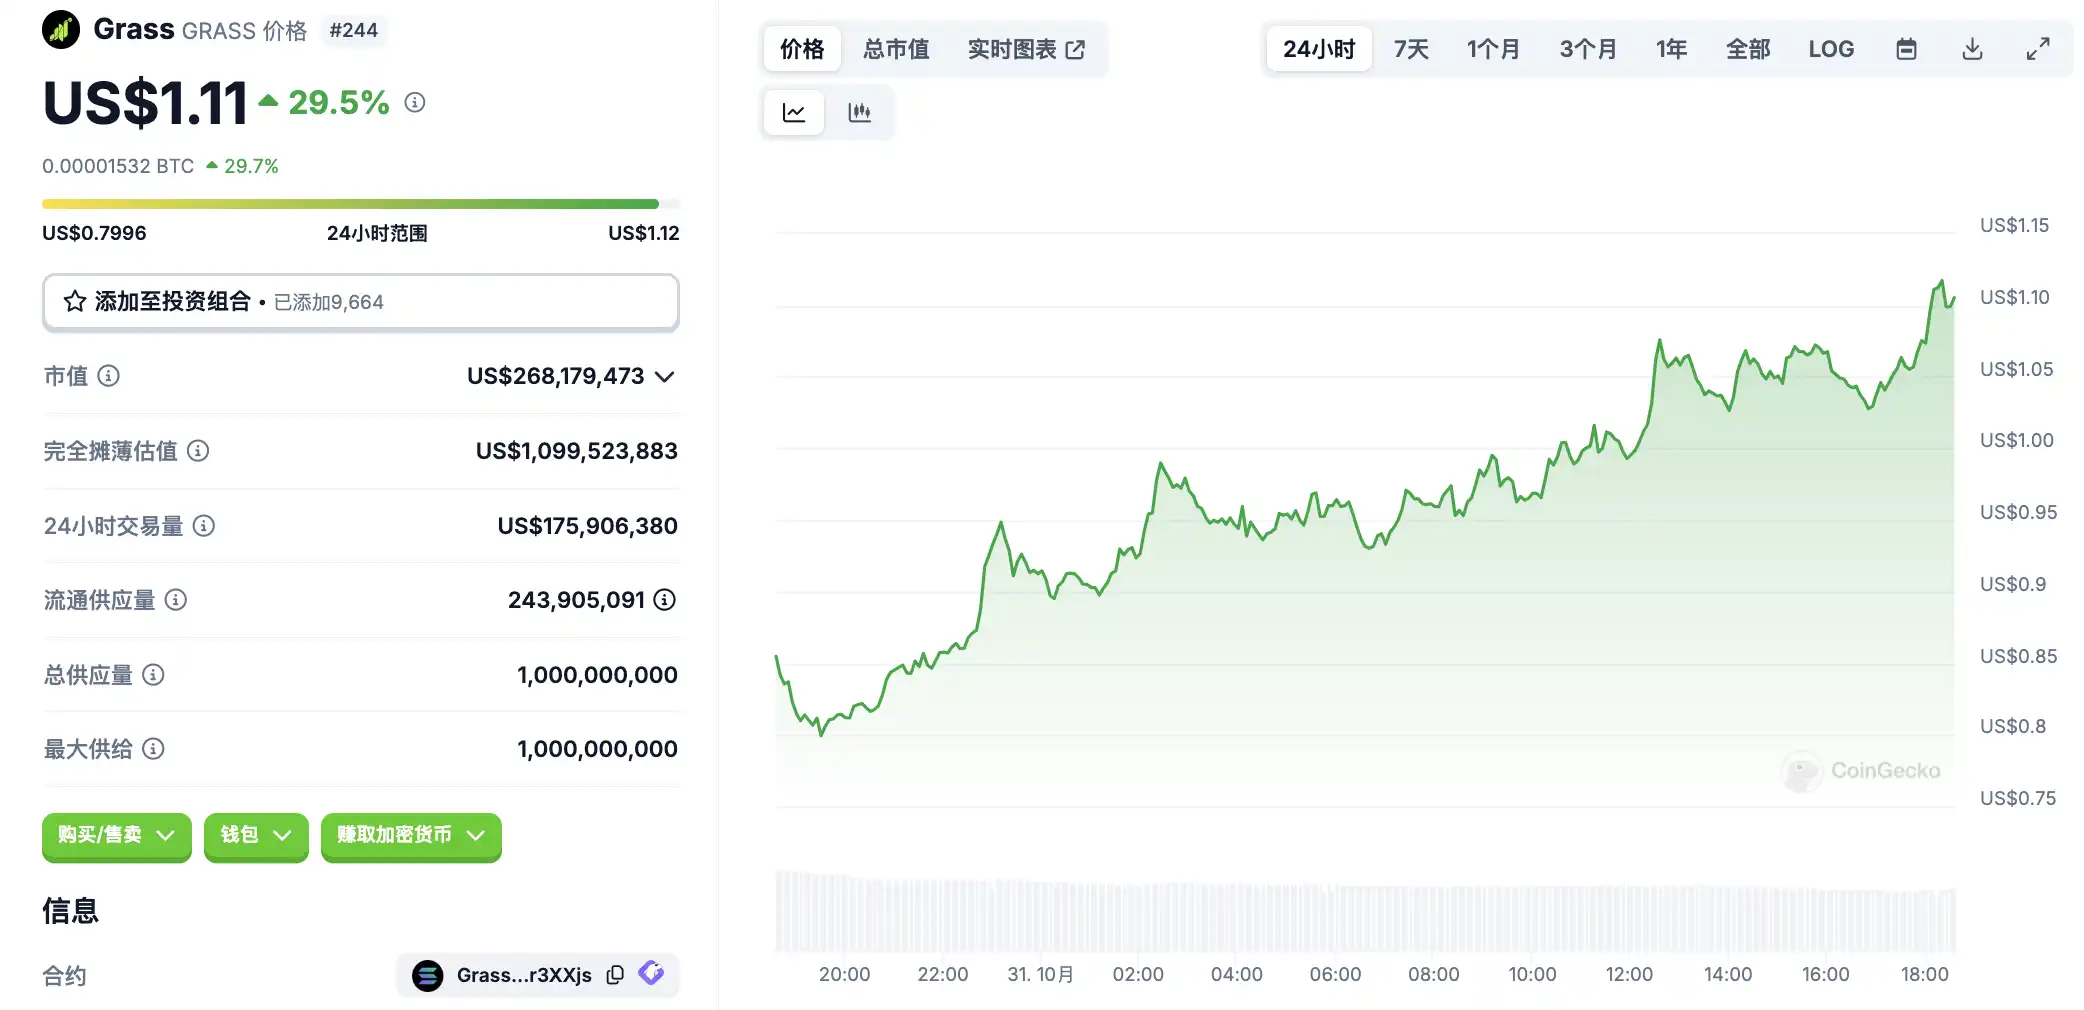
Task: Expand market cap dropdown chevron
Action: tap(665, 377)
